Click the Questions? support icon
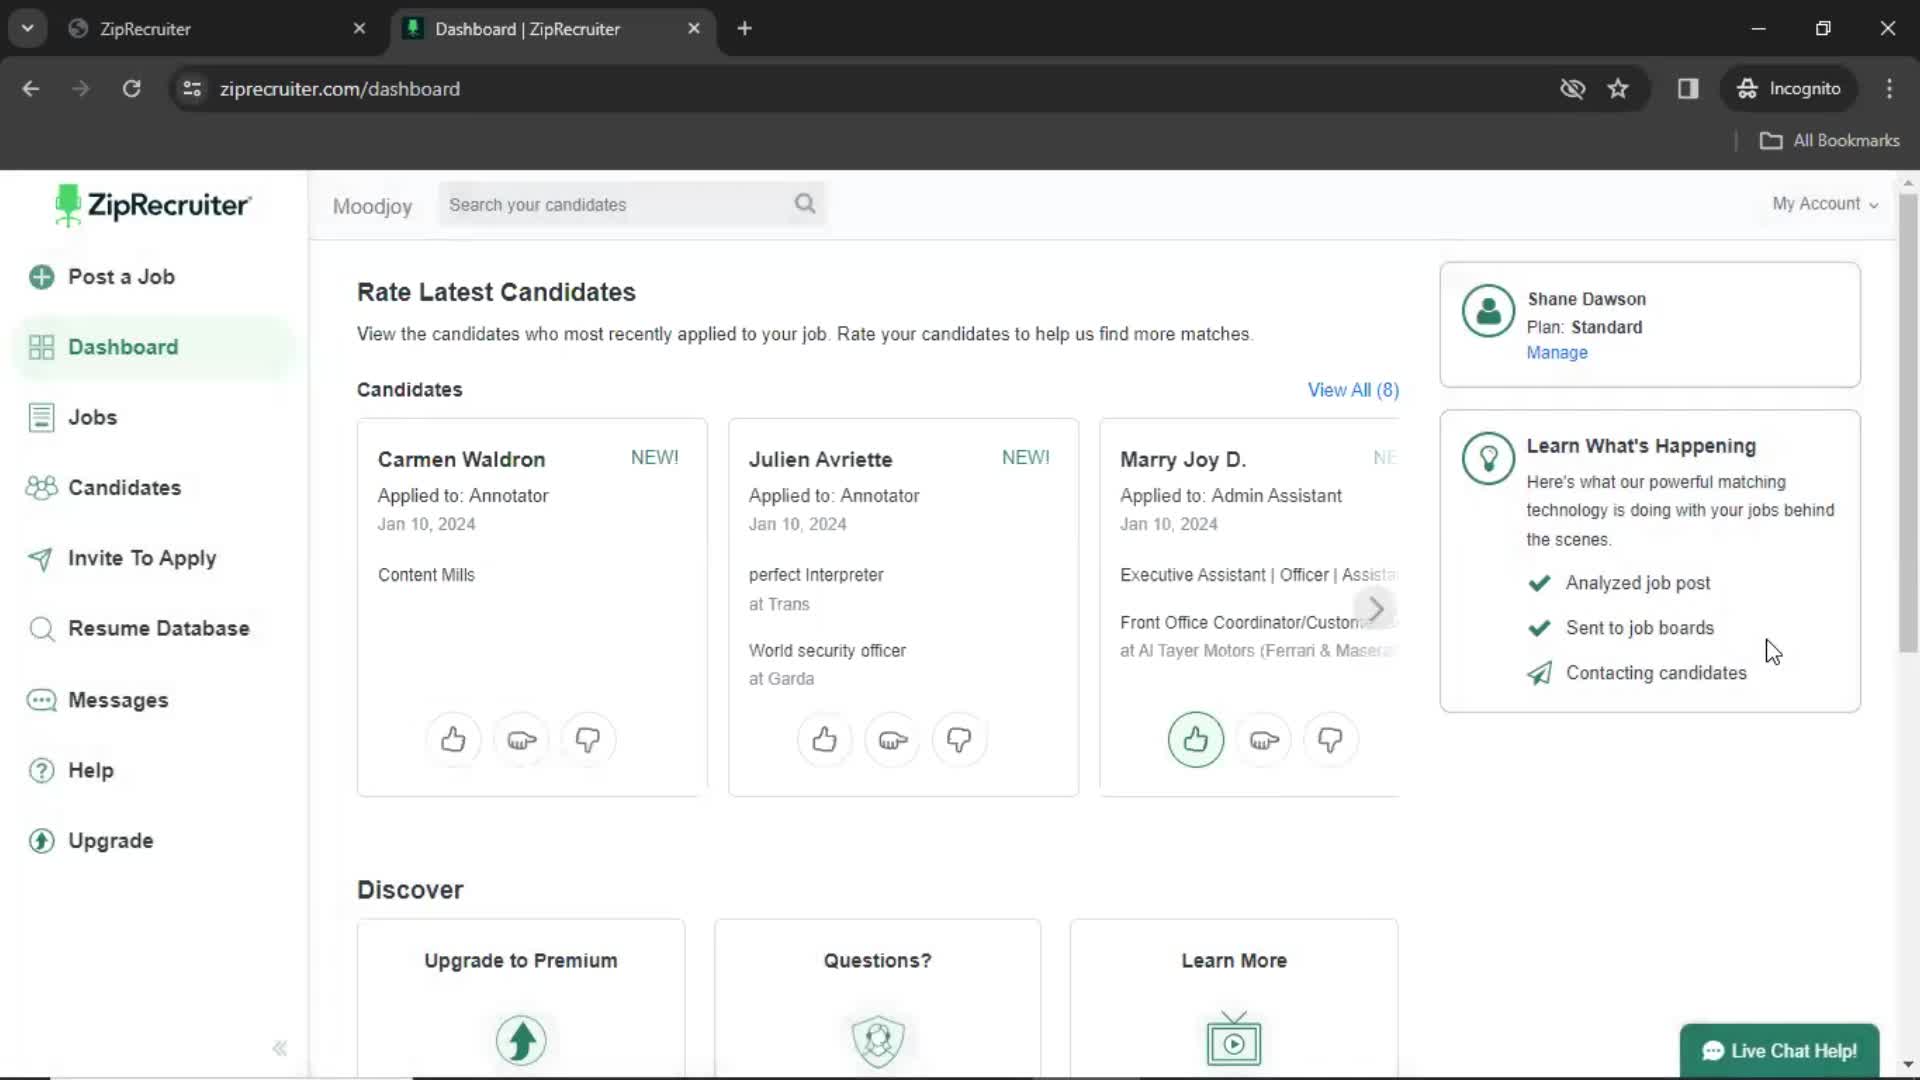1920x1080 pixels. point(878,1040)
